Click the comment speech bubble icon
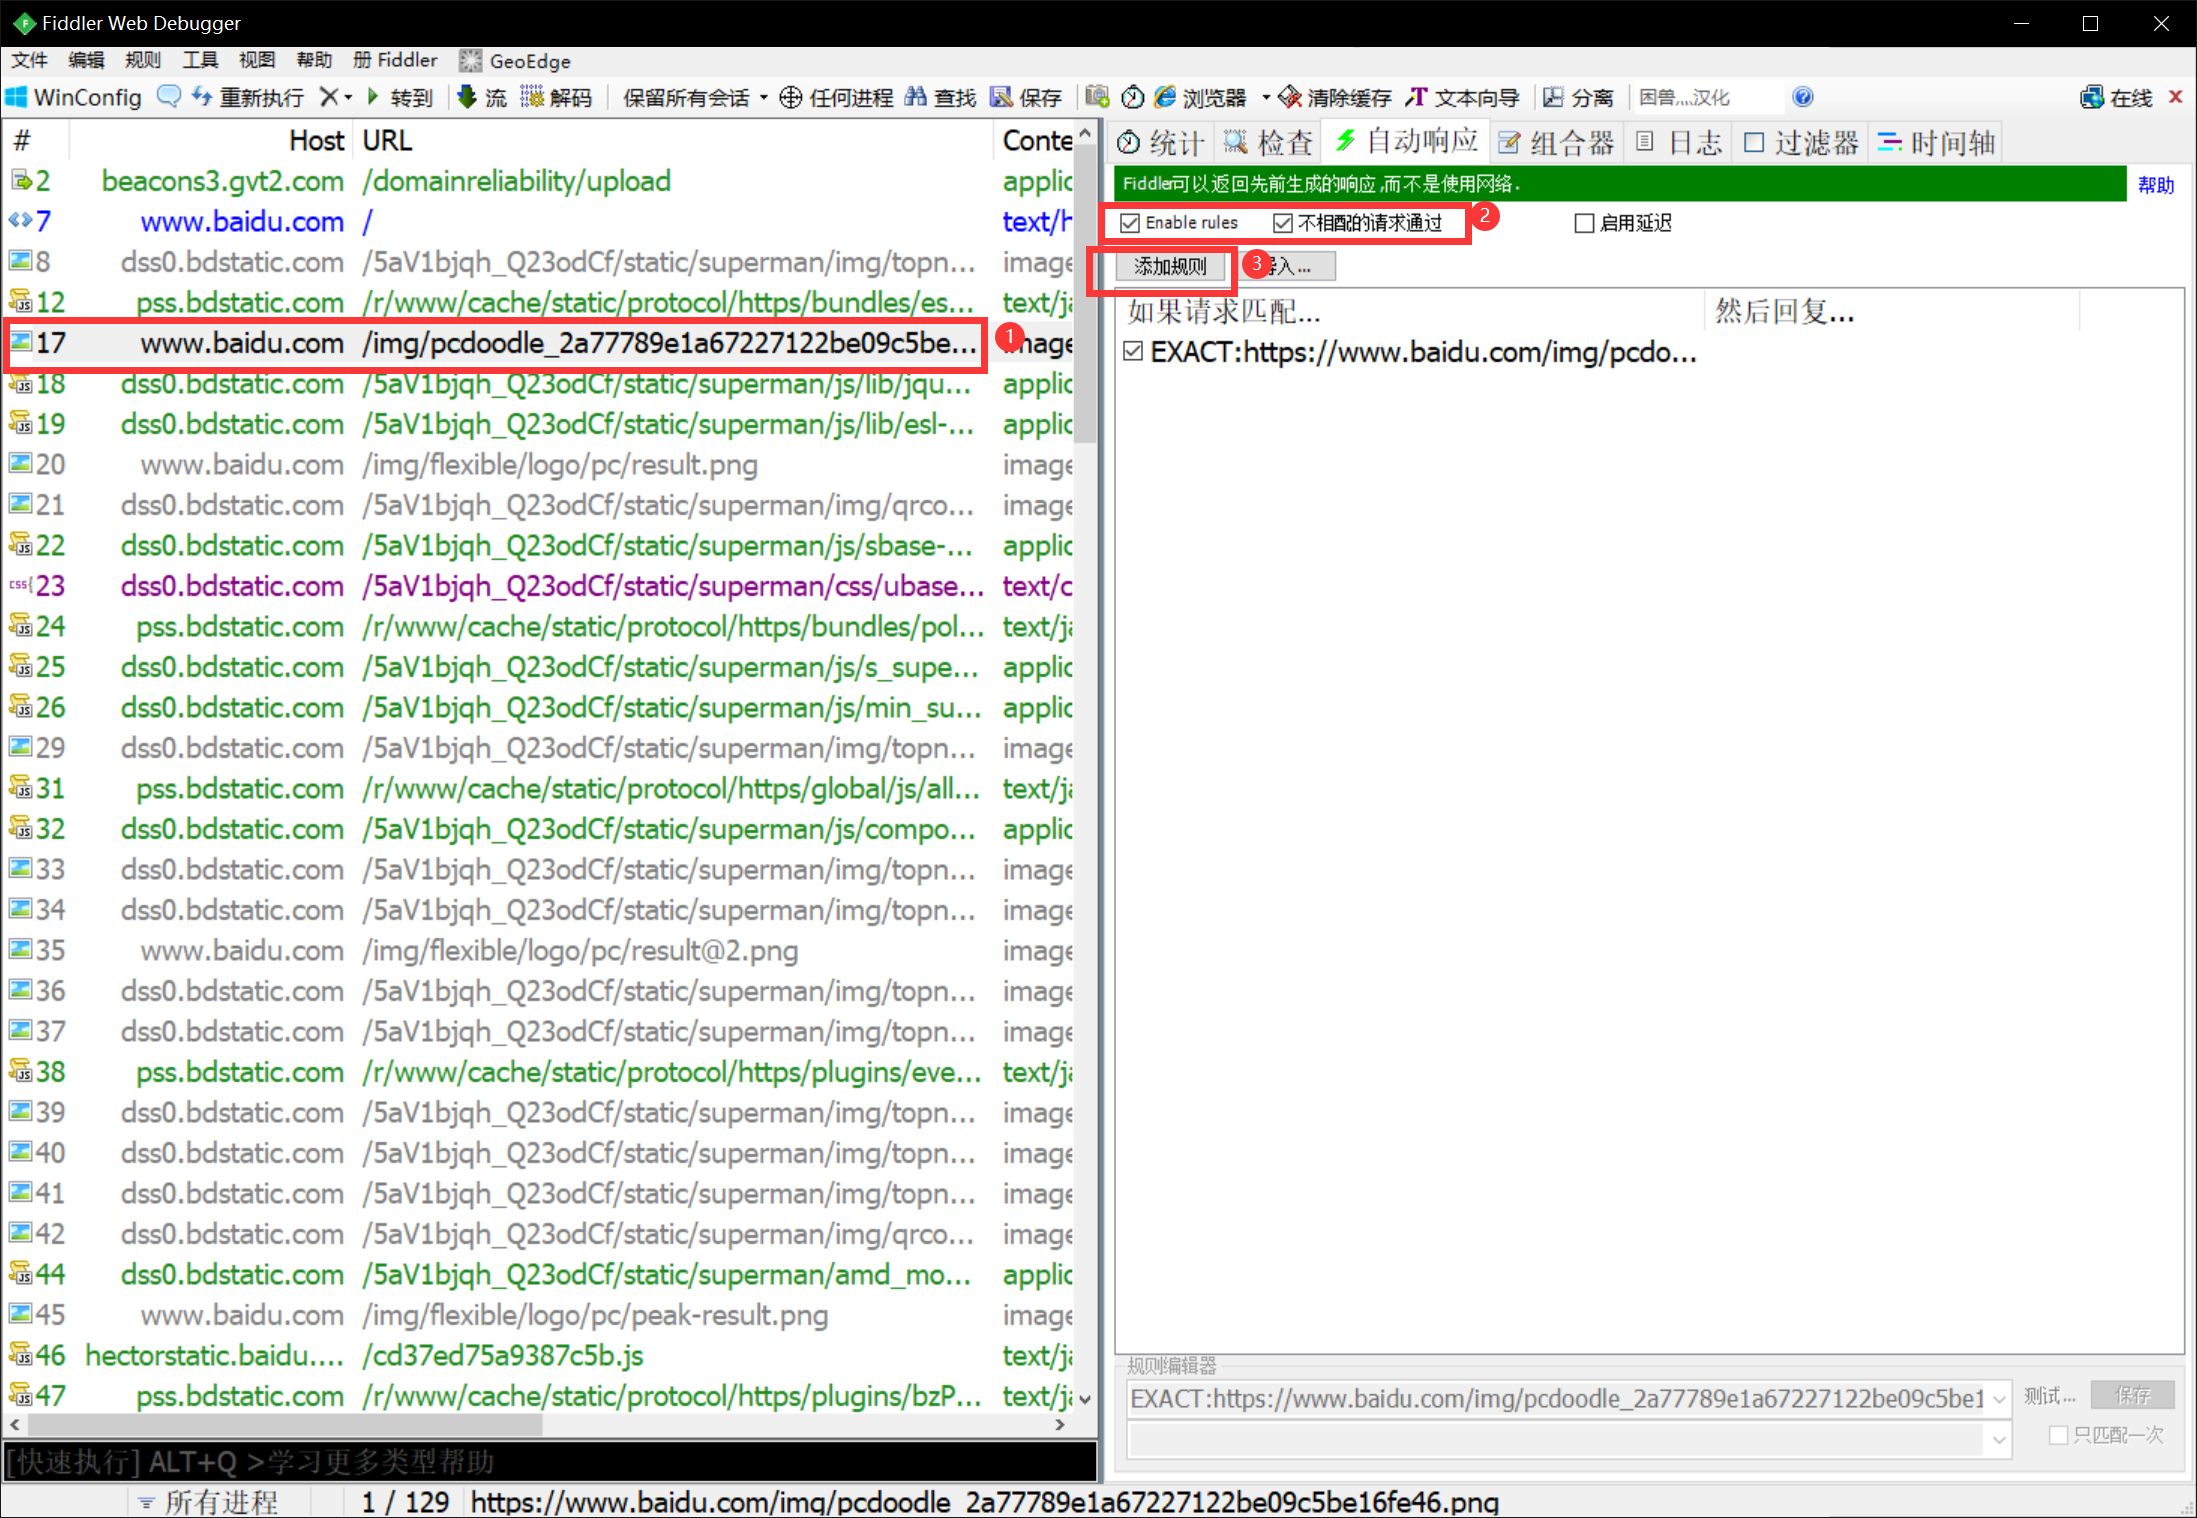Image resolution: width=2197 pixels, height=1518 pixels. 169,96
